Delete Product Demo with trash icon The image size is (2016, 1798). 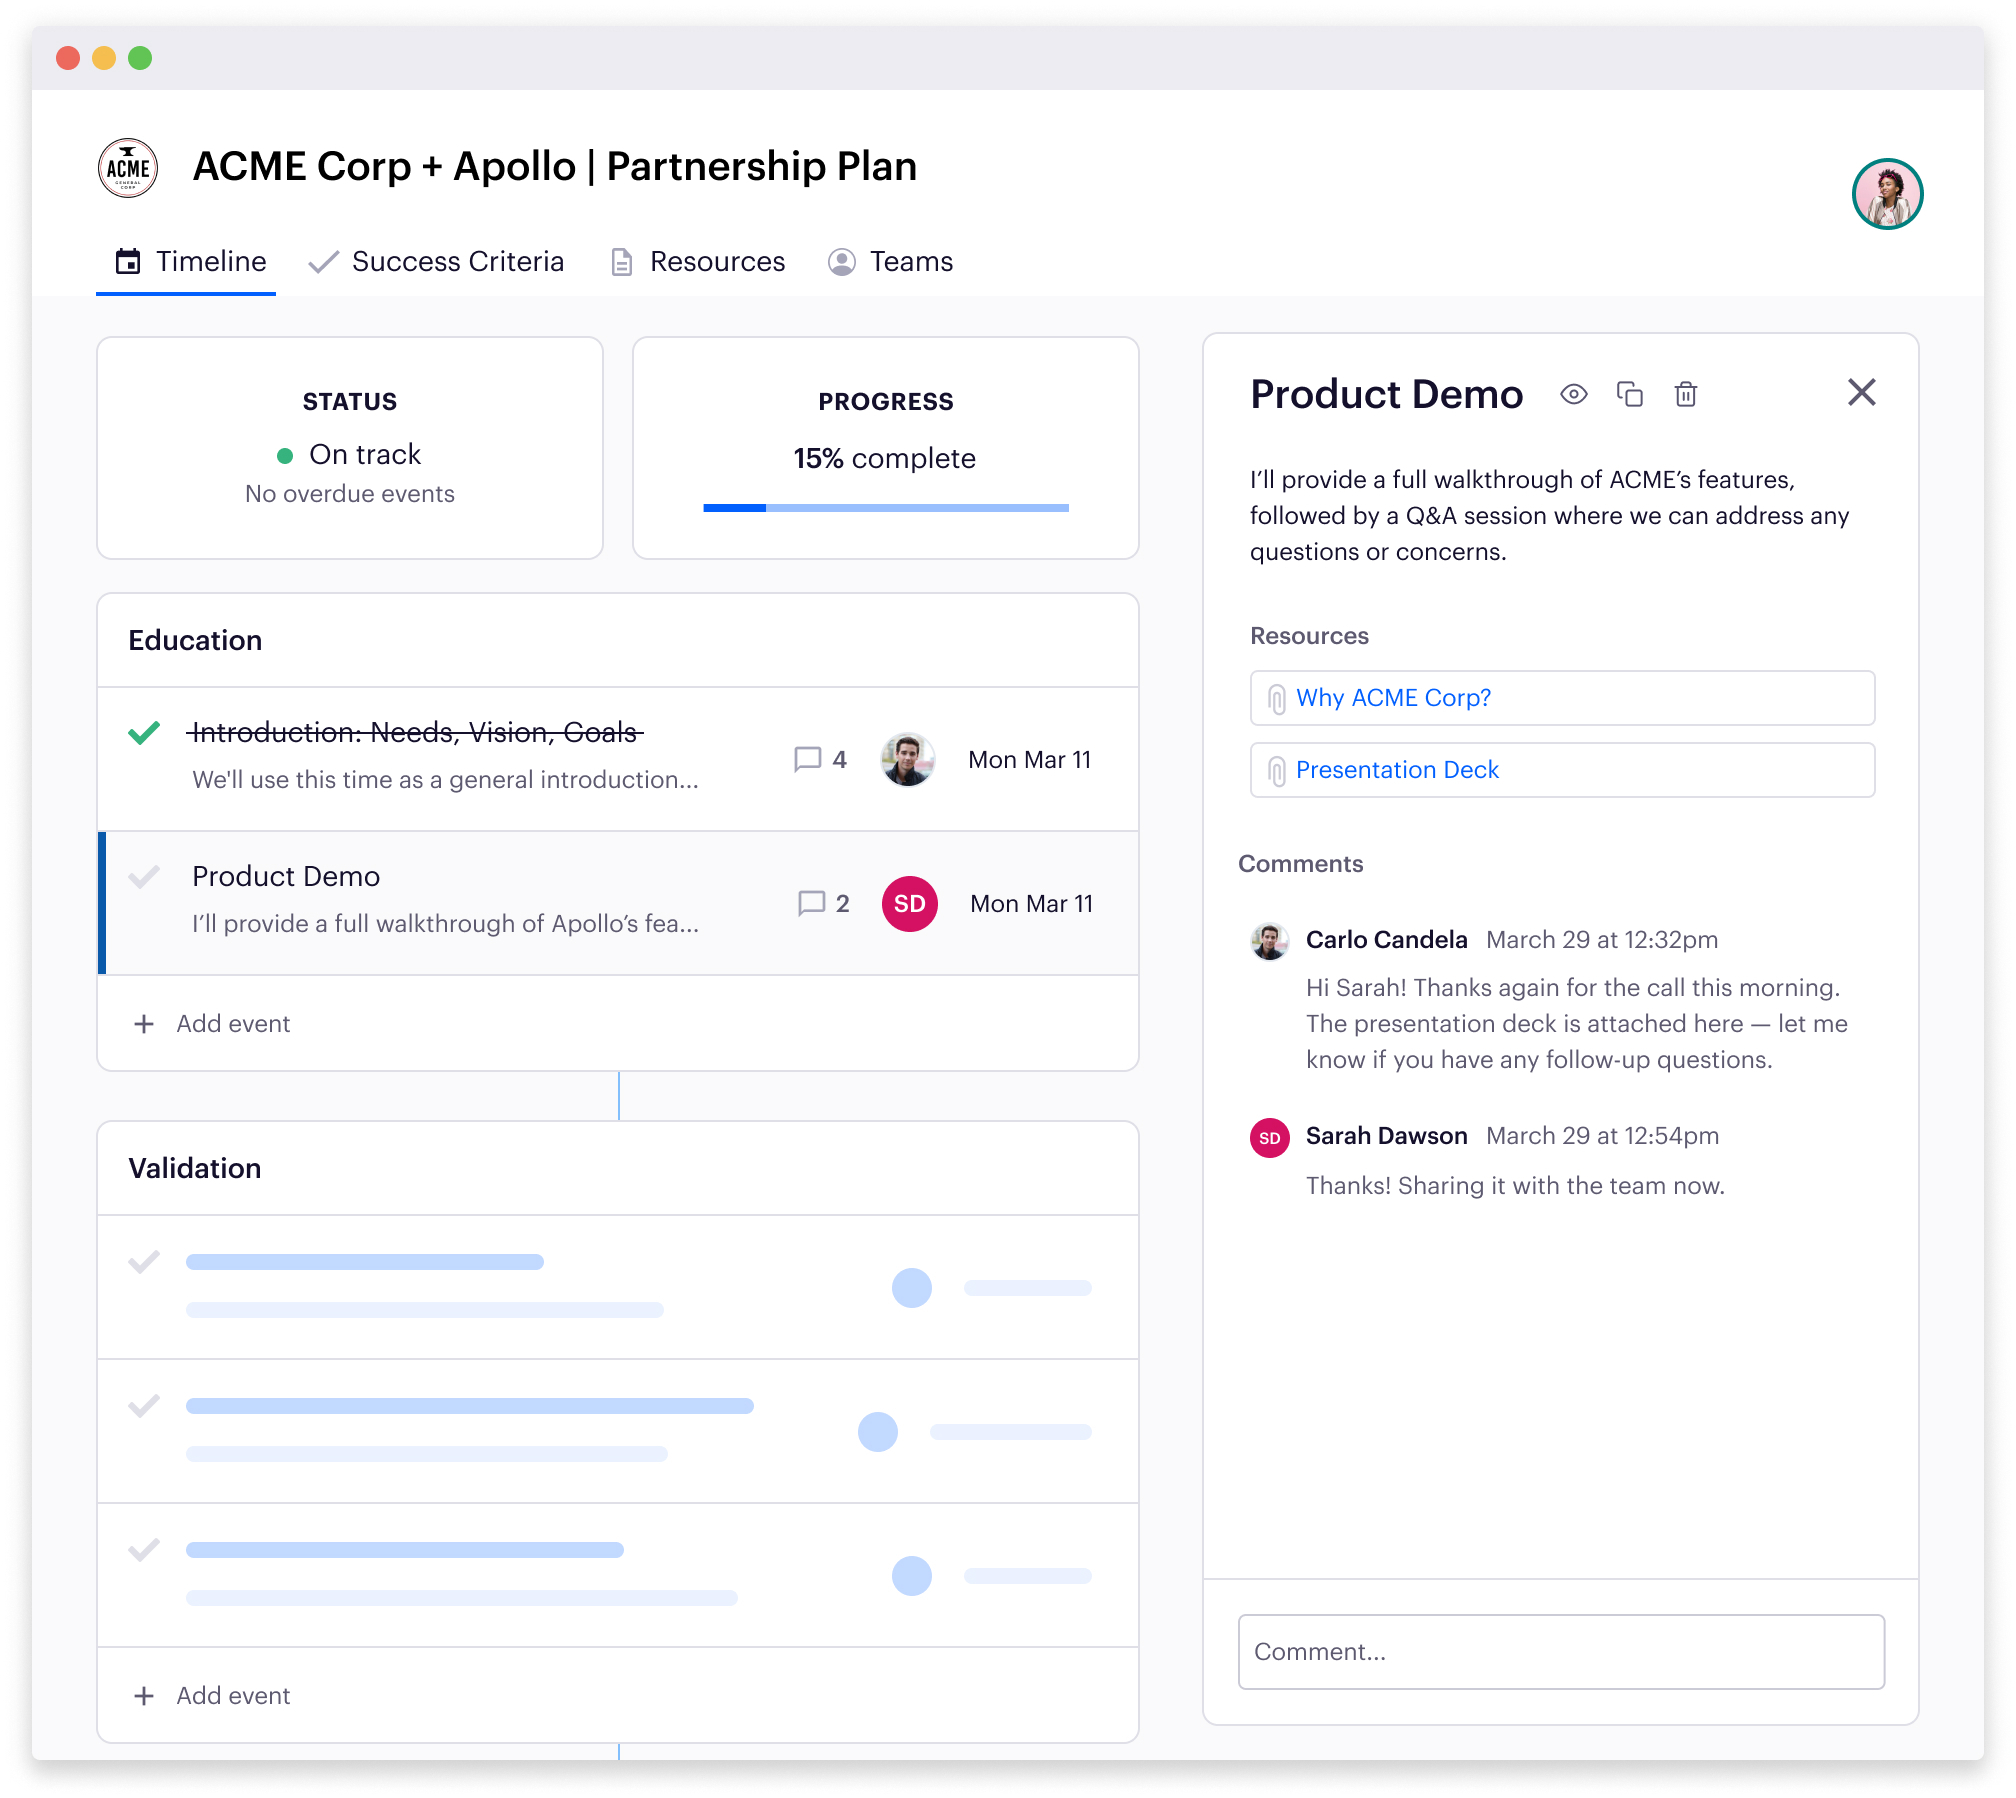click(1685, 394)
